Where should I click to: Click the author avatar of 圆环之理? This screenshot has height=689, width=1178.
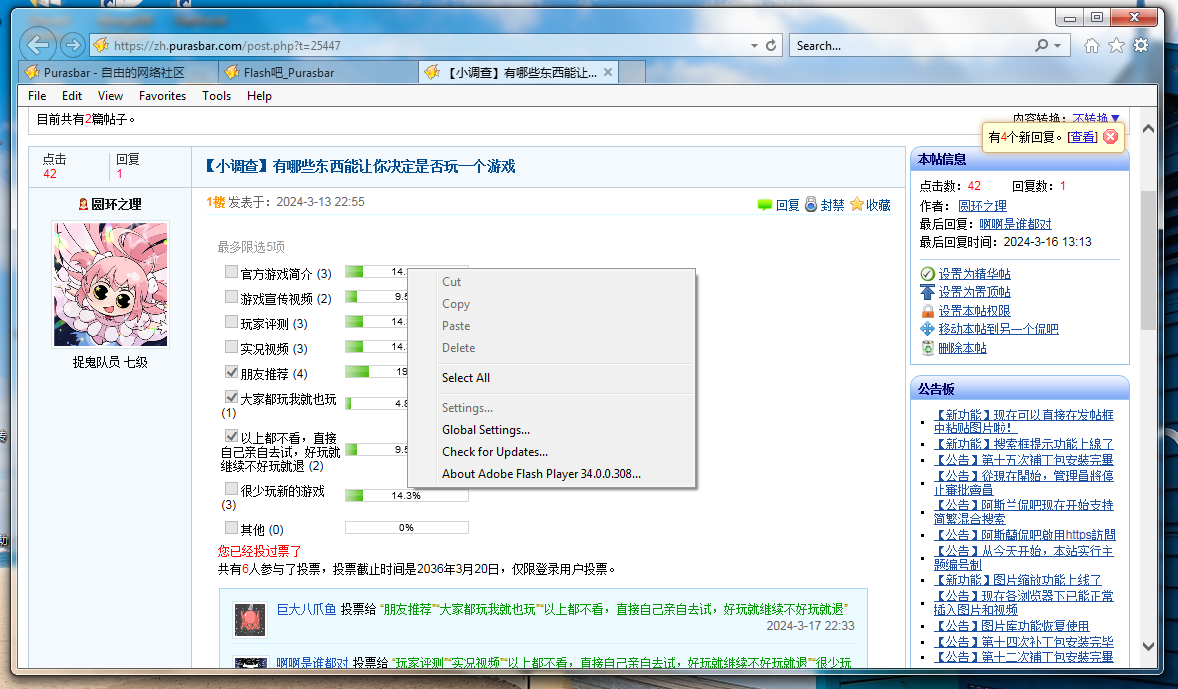110,284
